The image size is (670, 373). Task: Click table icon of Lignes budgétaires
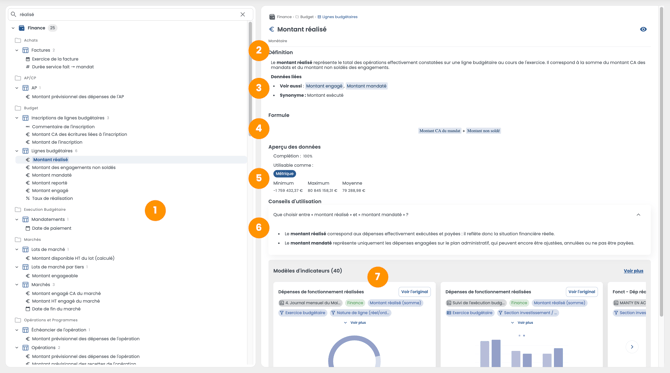(26, 151)
